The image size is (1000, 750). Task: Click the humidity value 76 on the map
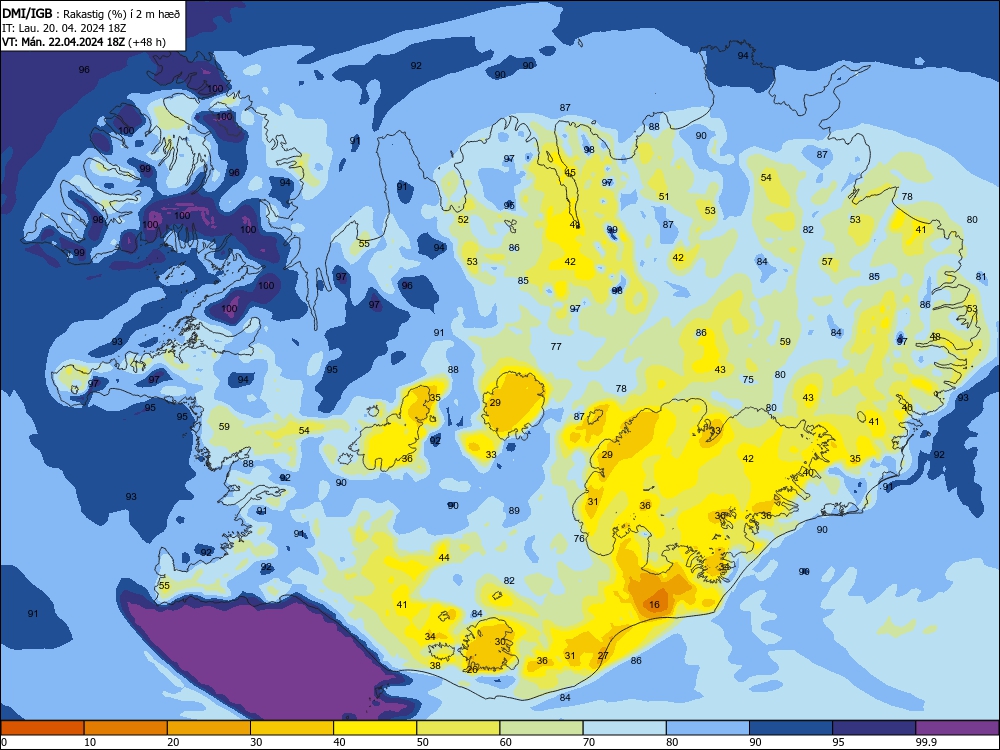579,538
